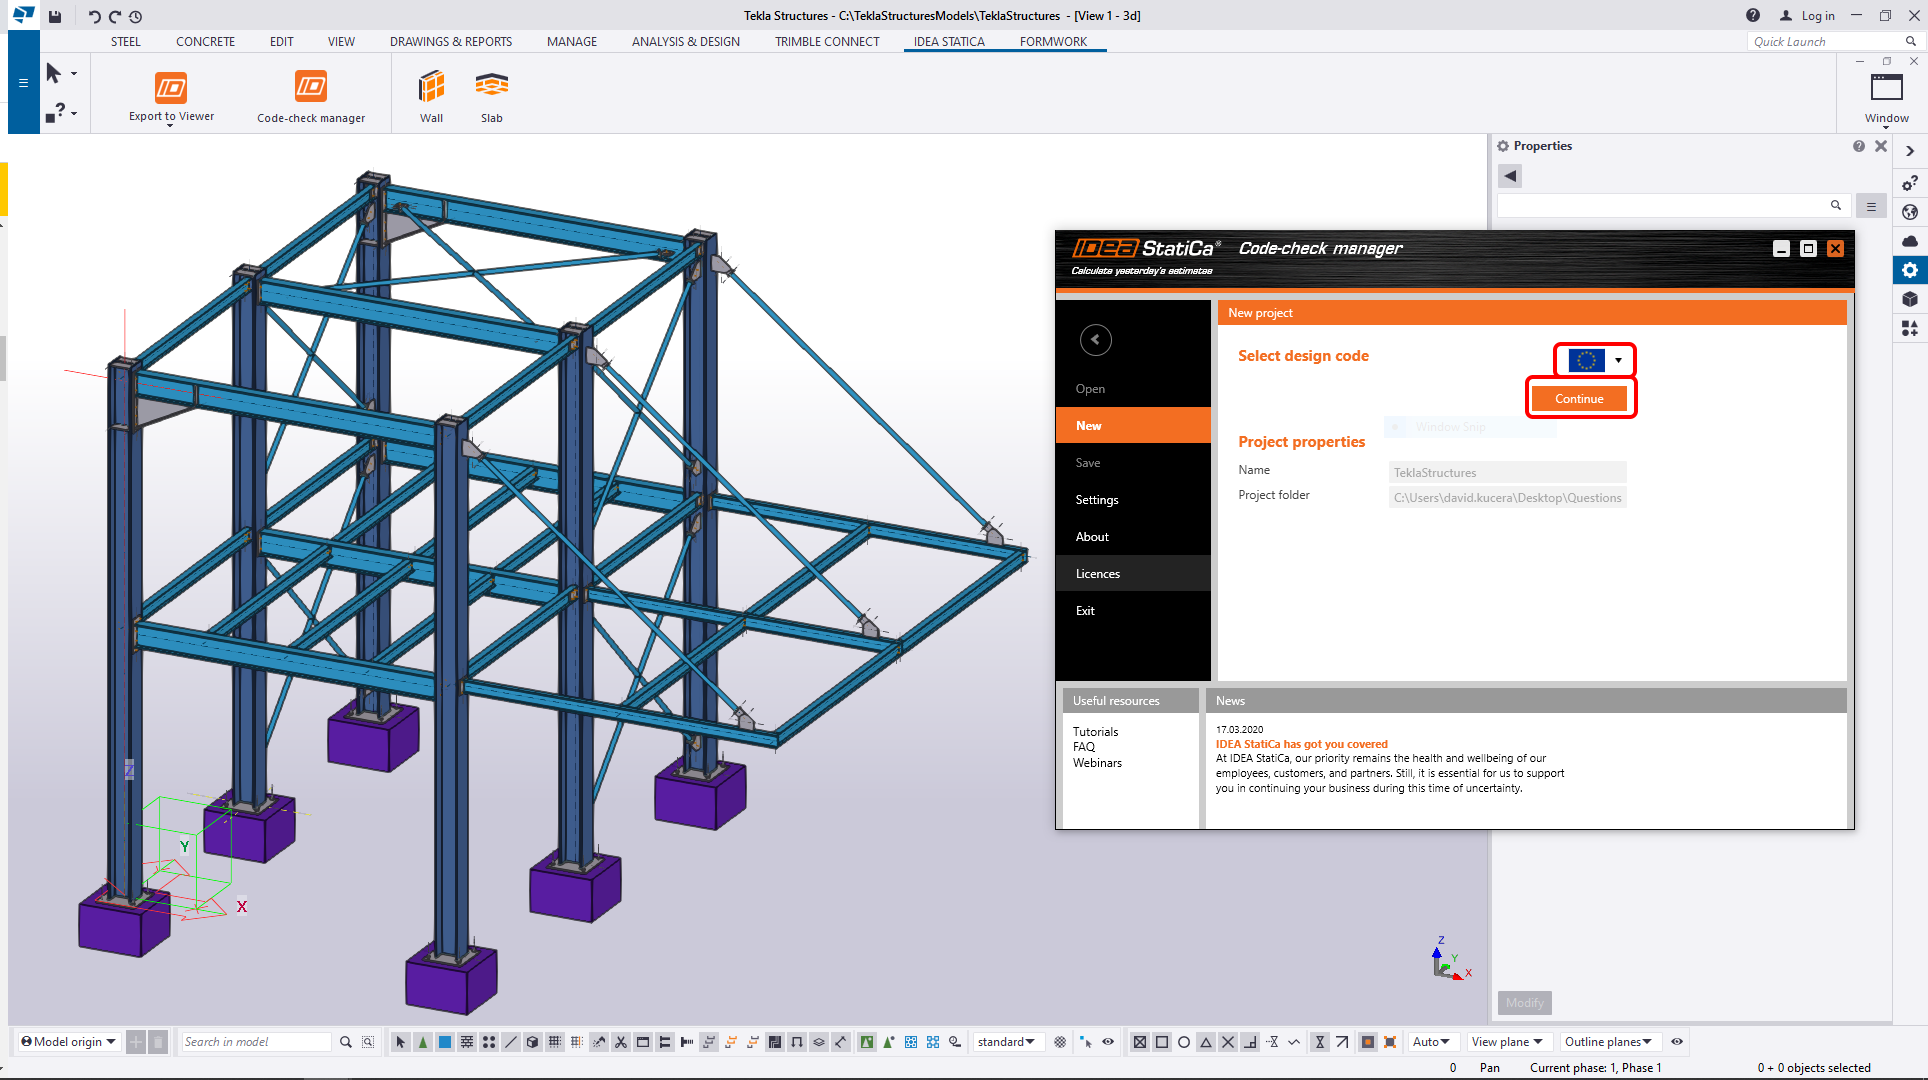The image size is (1928, 1080).
Task: Select Settings in Code-check manager menu
Action: tap(1097, 500)
